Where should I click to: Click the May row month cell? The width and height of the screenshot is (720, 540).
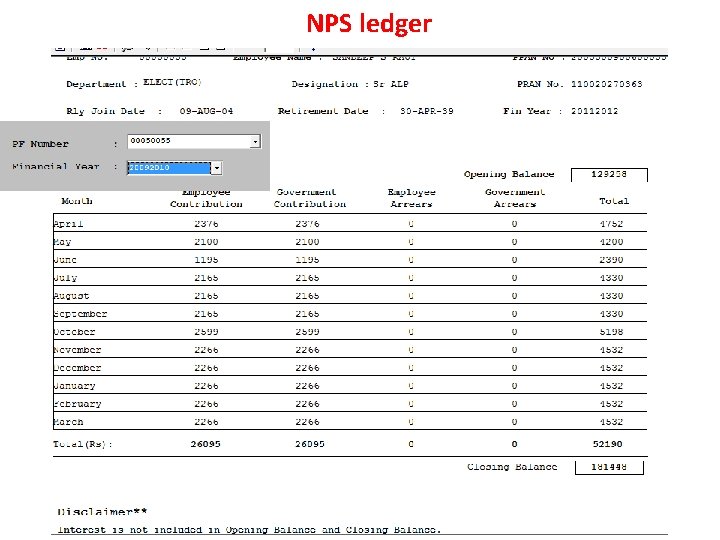click(x=62, y=242)
